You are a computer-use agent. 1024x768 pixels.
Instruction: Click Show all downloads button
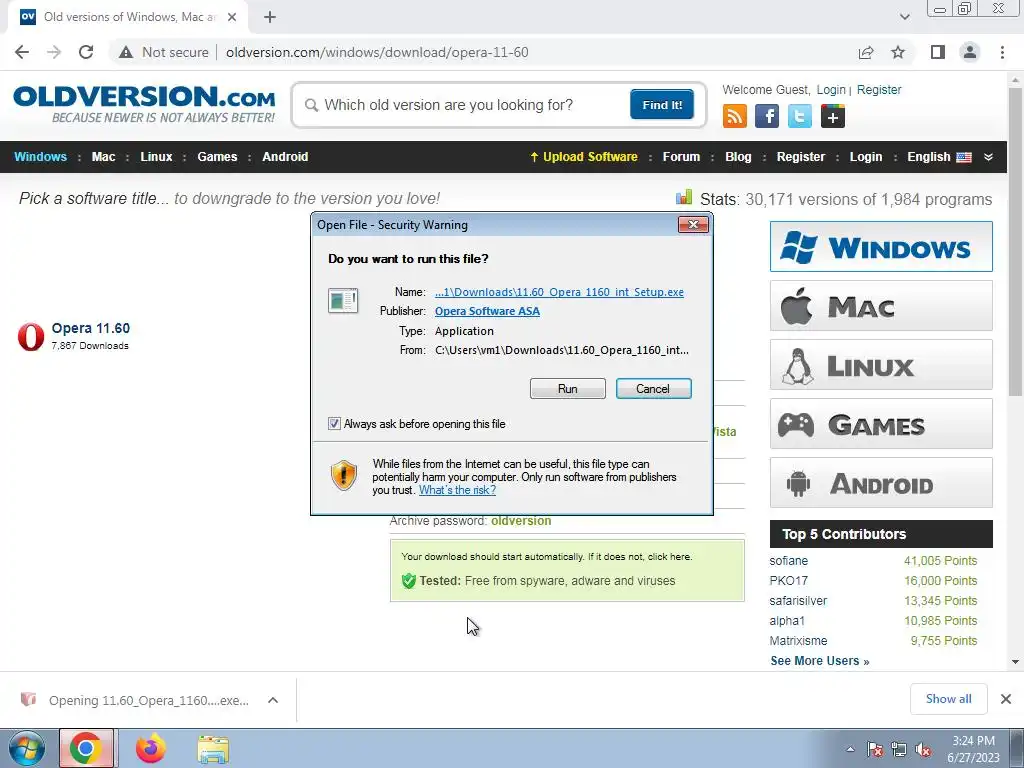[x=948, y=699]
